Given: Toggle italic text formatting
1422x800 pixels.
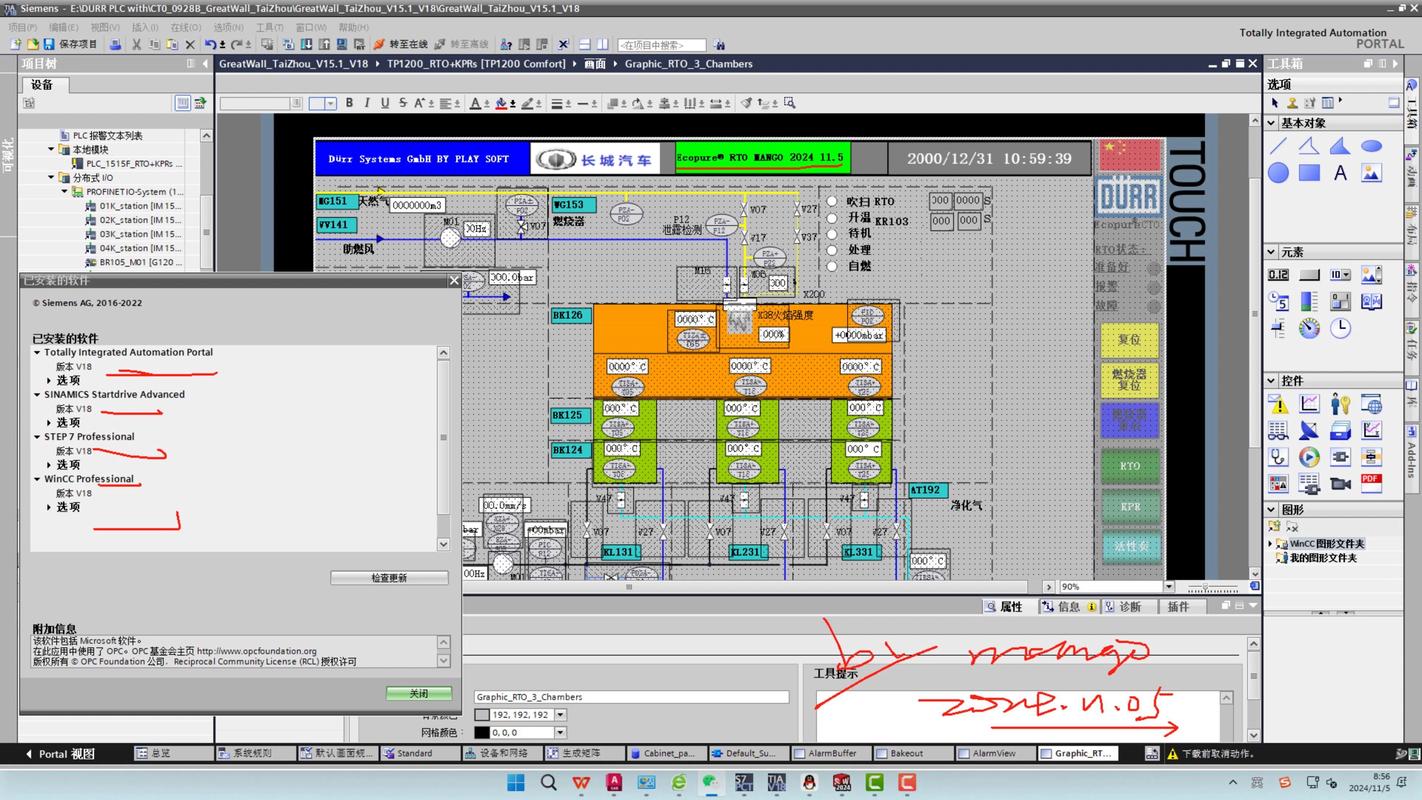Looking at the screenshot, I should pyautogui.click(x=367, y=103).
